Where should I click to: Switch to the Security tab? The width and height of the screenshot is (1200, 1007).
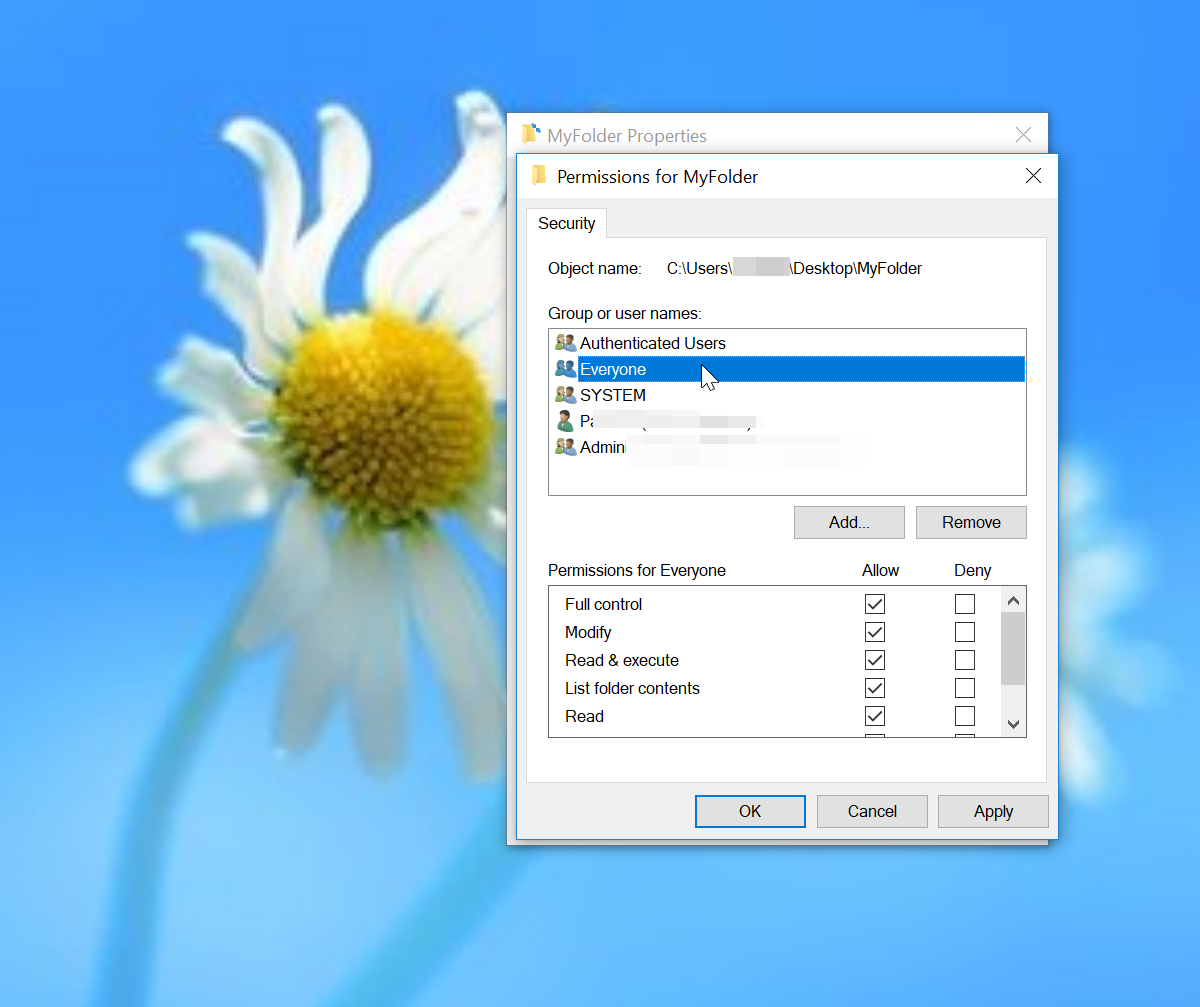566,223
